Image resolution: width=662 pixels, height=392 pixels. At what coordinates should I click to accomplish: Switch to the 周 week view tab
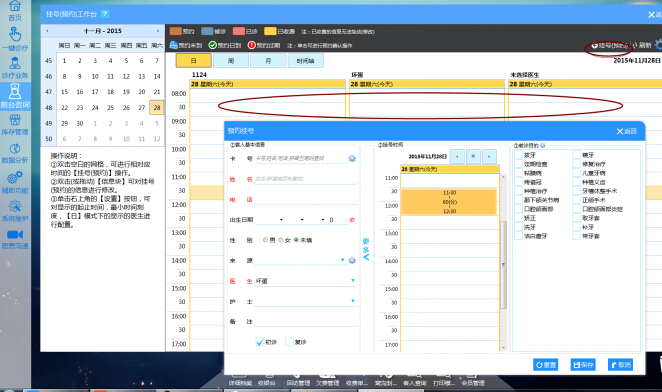click(x=231, y=61)
